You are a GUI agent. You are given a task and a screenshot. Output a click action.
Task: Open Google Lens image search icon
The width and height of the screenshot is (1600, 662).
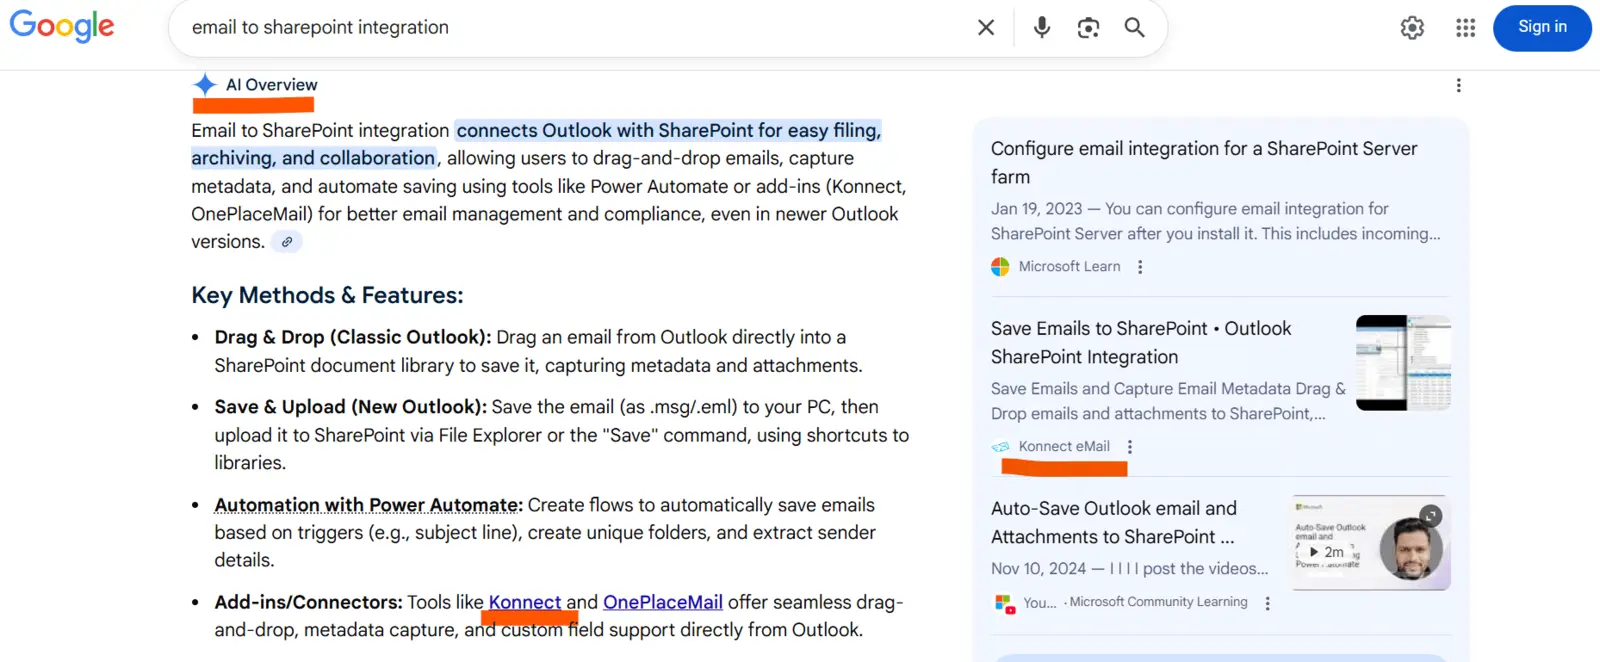(x=1088, y=28)
